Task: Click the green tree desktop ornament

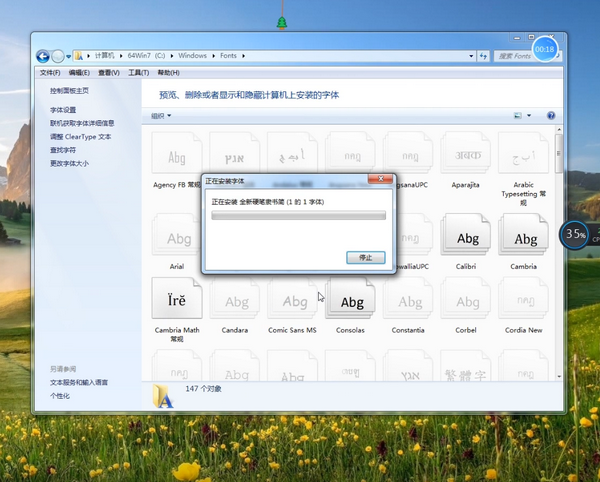Action: point(282,23)
